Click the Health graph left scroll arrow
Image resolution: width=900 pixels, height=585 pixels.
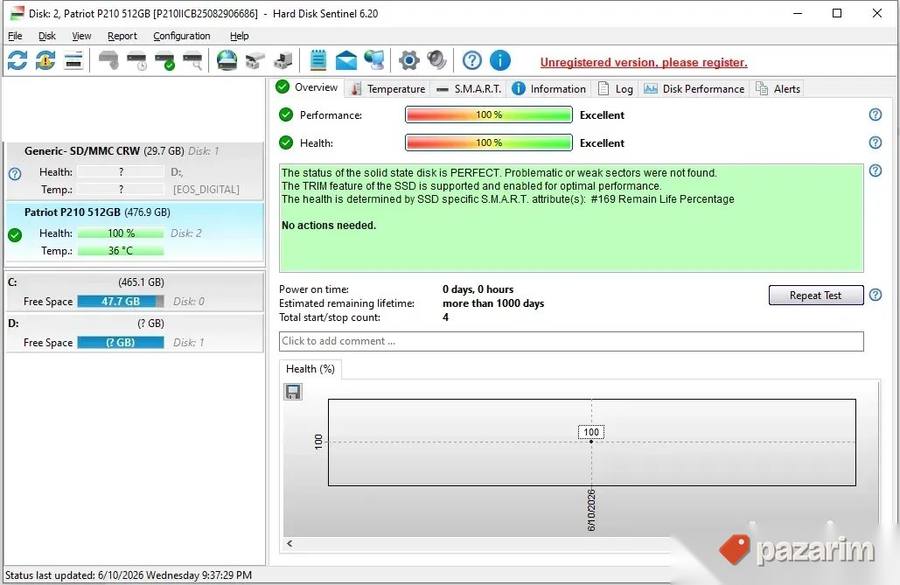(x=290, y=543)
